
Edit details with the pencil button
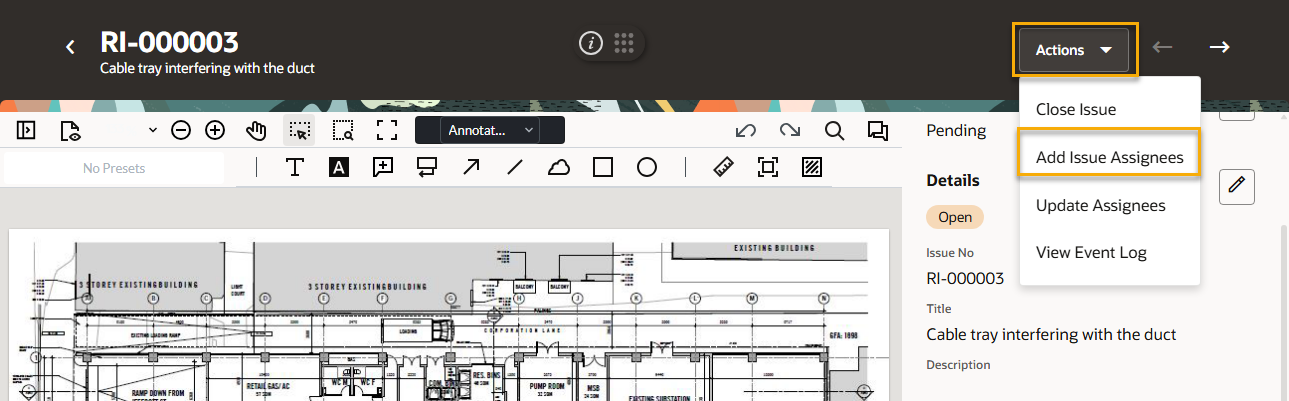1237,185
